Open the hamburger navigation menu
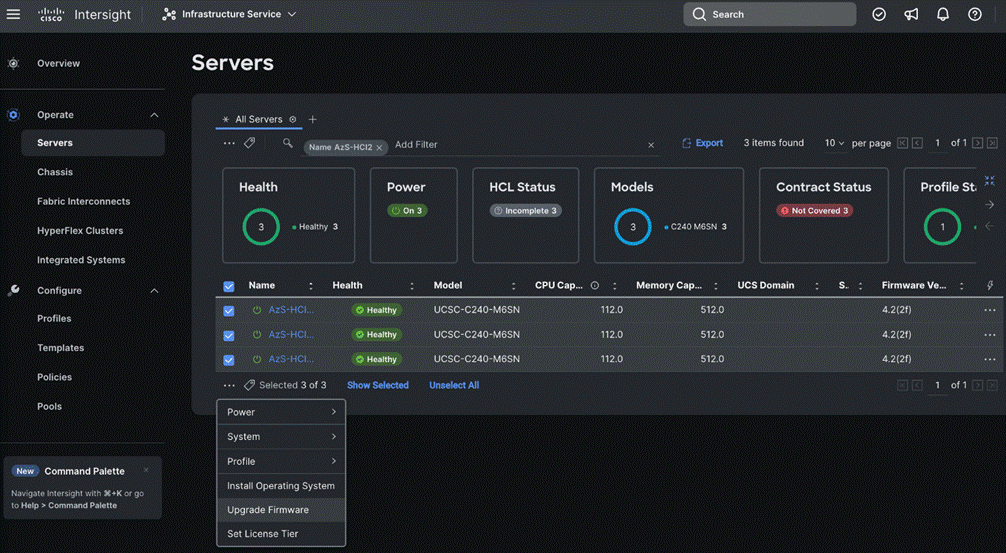 click(x=13, y=14)
